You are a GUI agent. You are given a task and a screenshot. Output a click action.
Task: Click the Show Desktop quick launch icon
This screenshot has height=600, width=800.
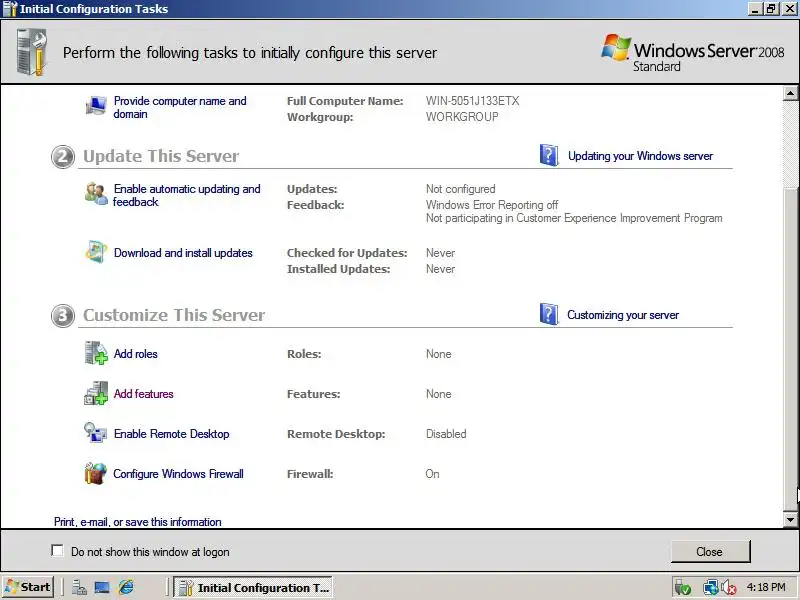[102, 588]
